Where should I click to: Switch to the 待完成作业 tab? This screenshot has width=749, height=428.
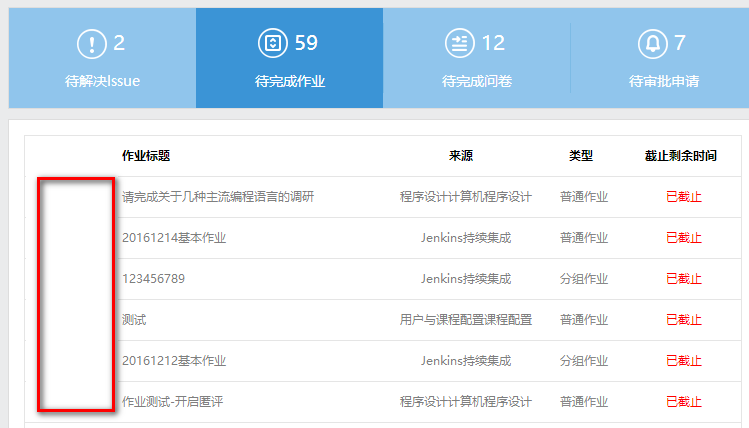(289, 58)
